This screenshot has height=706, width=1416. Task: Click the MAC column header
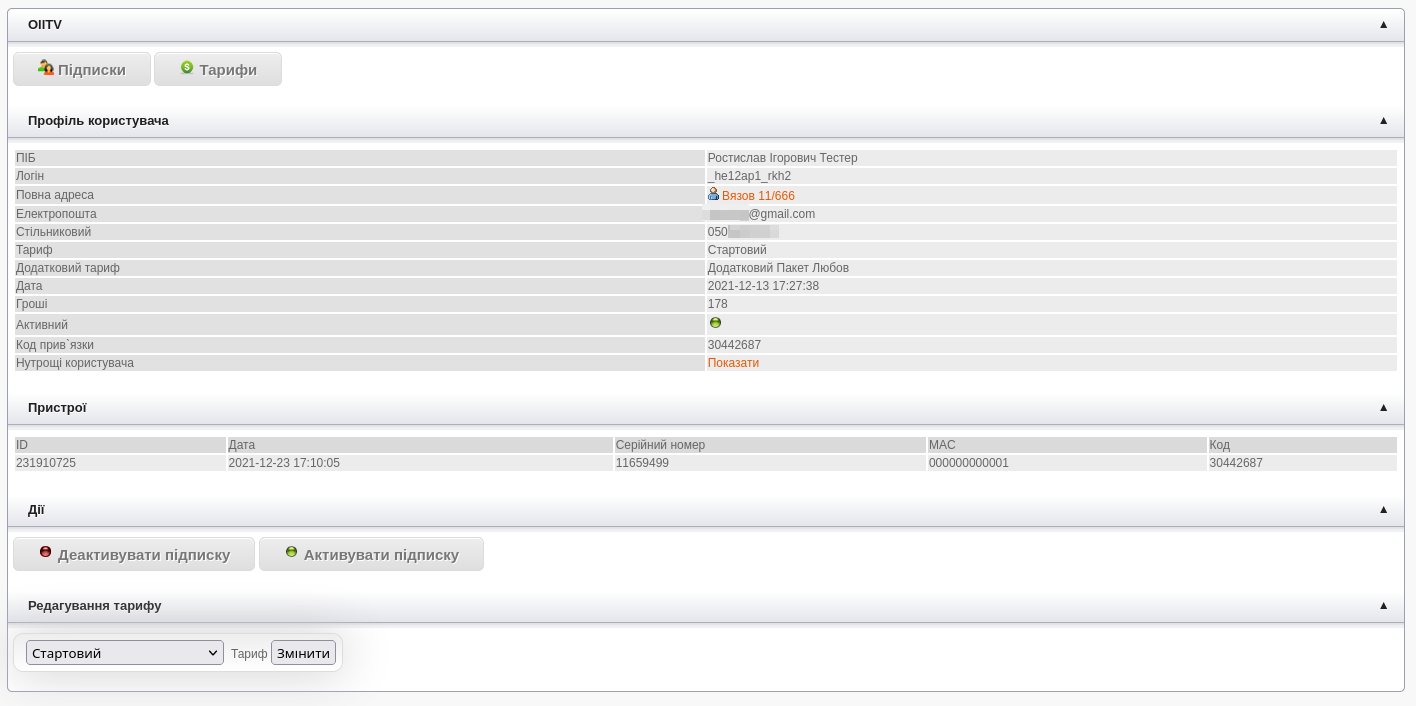(942, 445)
